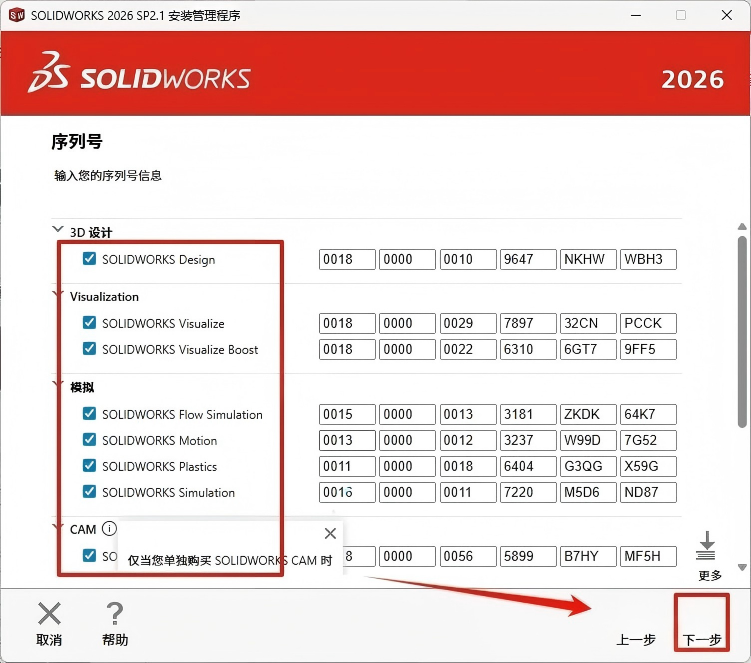
Task: Click Design serial field containing 0010
Action: [x=468, y=259]
